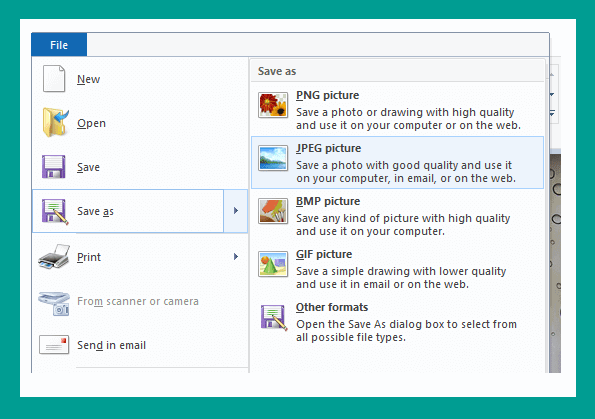The width and height of the screenshot is (595, 419).
Task: Click the BMP picture paintbrush icon
Action: point(273,211)
